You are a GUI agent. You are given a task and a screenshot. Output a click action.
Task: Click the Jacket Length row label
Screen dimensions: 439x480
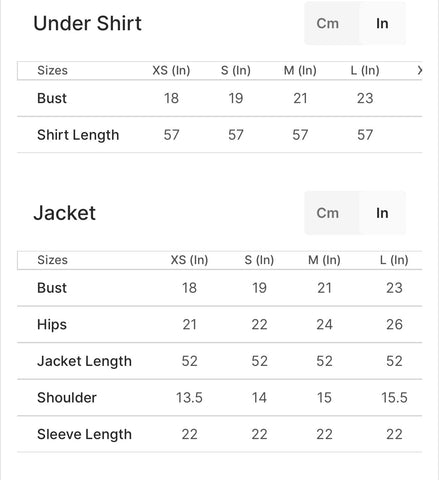pyautogui.click(x=84, y=361)
